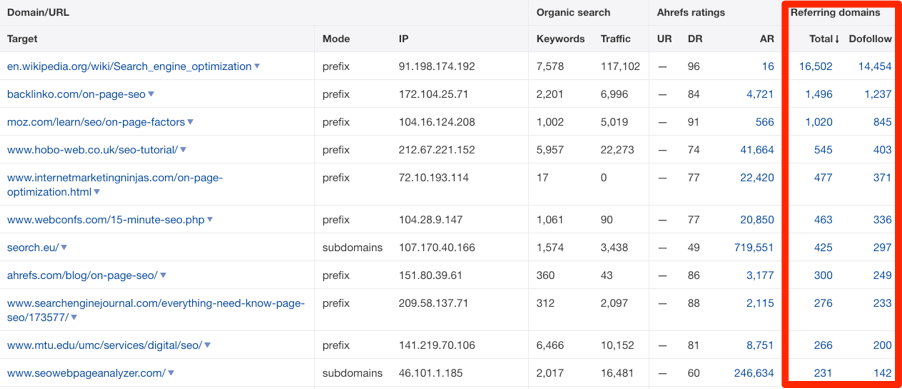Click the IP column header
This screenshot has height=389, width=902.
coord(403,39)
